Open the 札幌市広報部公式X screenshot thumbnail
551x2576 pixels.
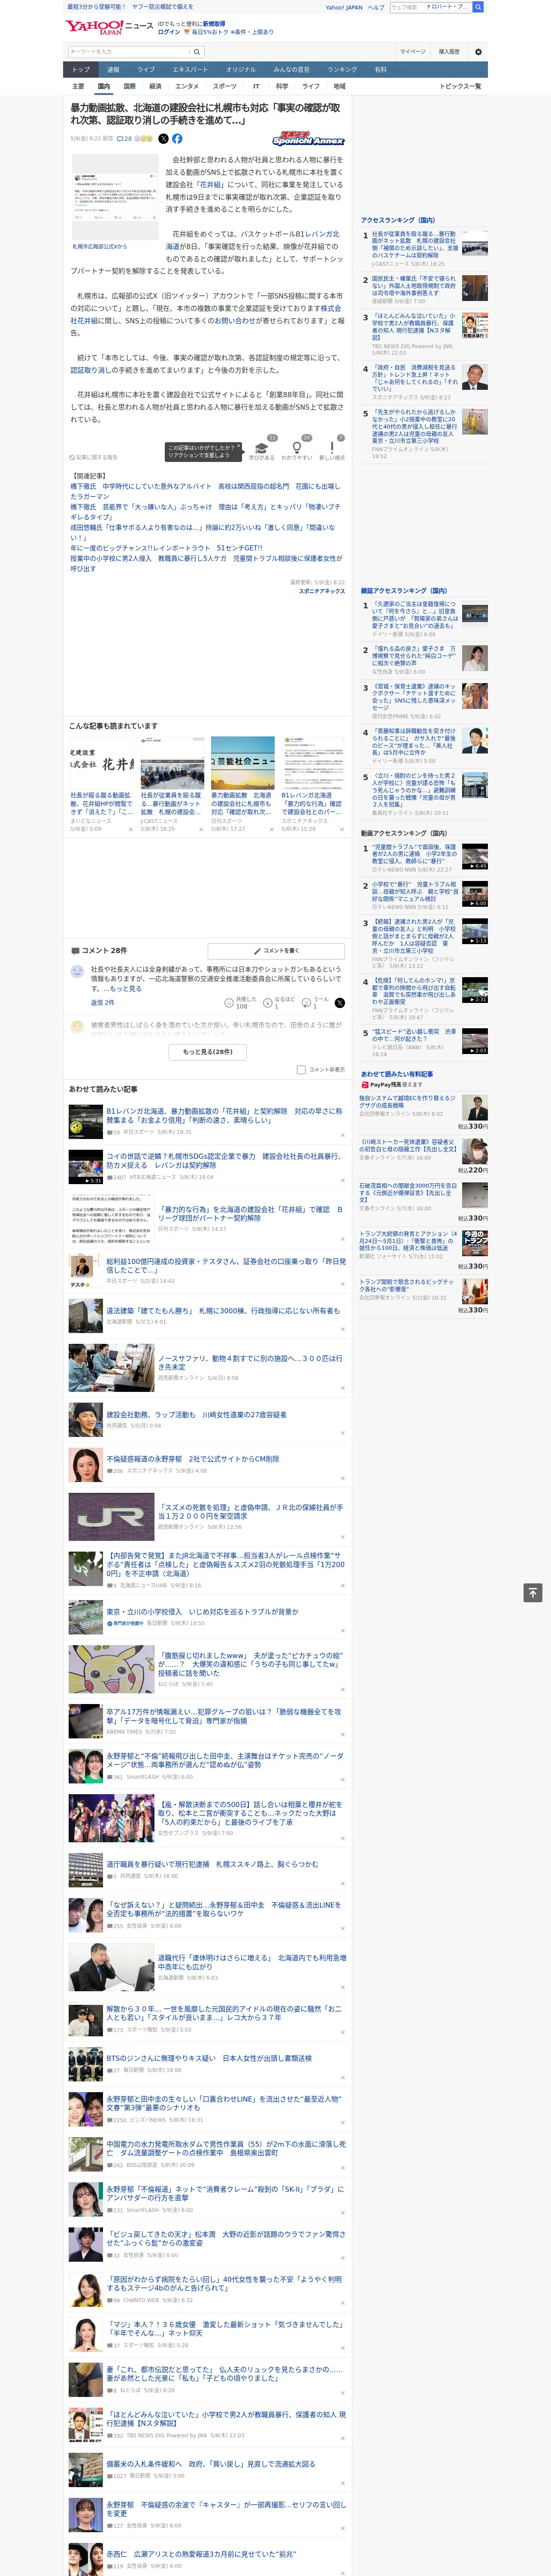pyautogui.click(x=114, y=197)
